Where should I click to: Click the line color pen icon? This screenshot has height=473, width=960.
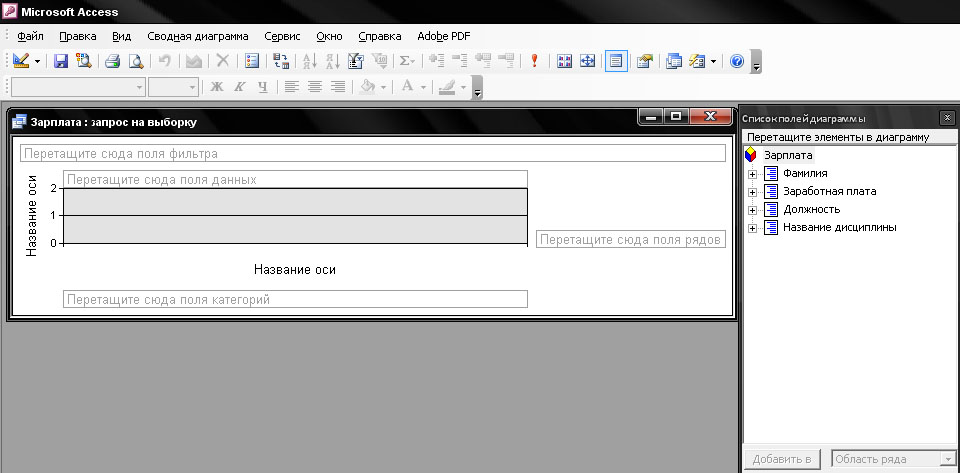(447, 87)
